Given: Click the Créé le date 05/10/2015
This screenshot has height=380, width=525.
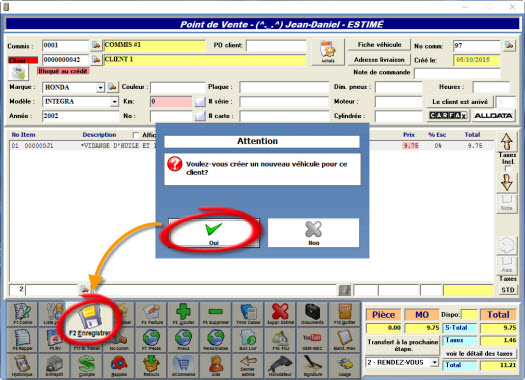Looking at the screenshot, I should (476, 60).
